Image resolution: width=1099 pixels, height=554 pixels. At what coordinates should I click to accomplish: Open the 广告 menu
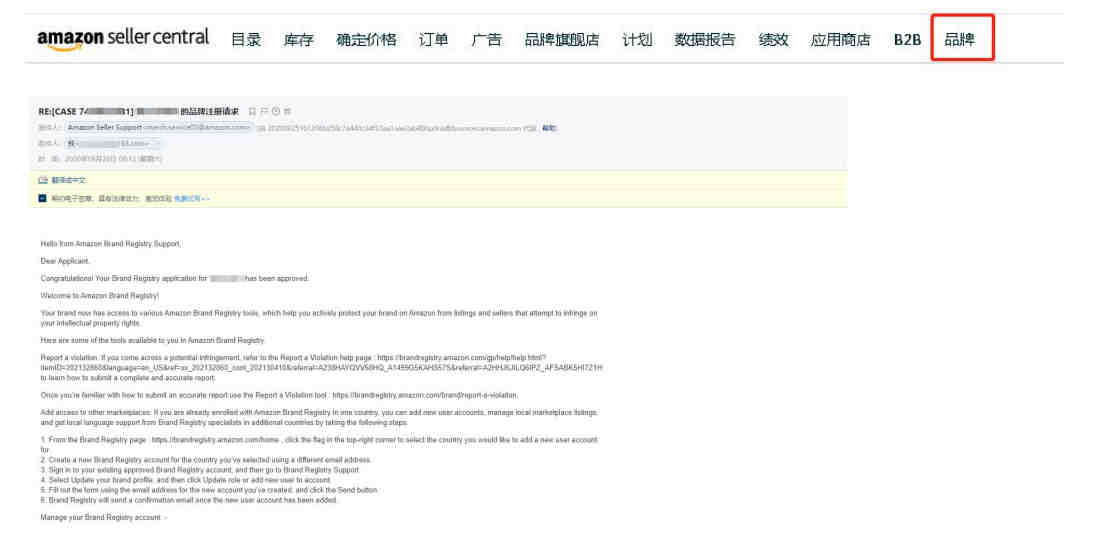coord(486,40)
